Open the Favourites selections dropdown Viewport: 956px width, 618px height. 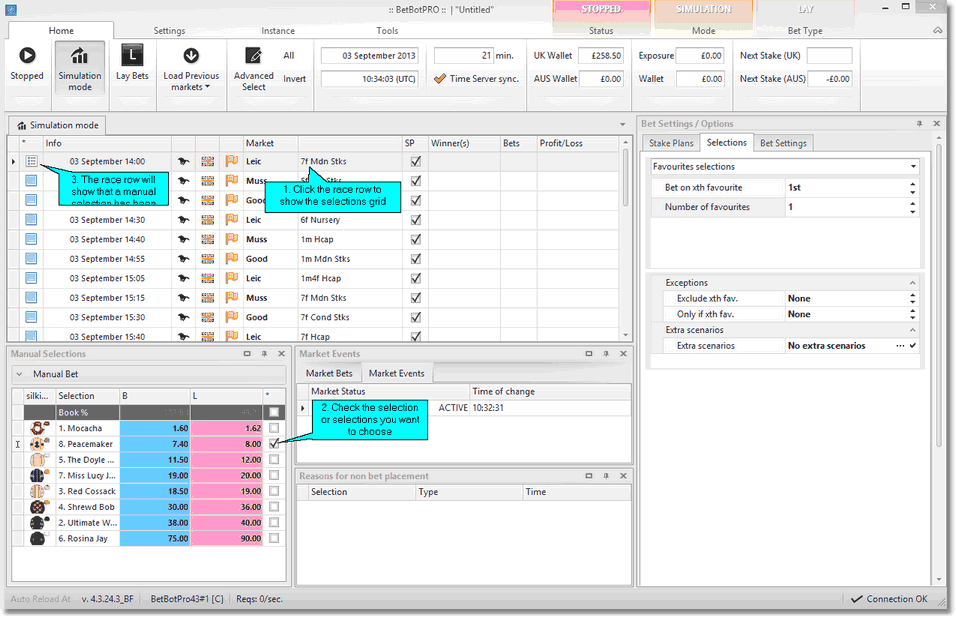(913, 166)
